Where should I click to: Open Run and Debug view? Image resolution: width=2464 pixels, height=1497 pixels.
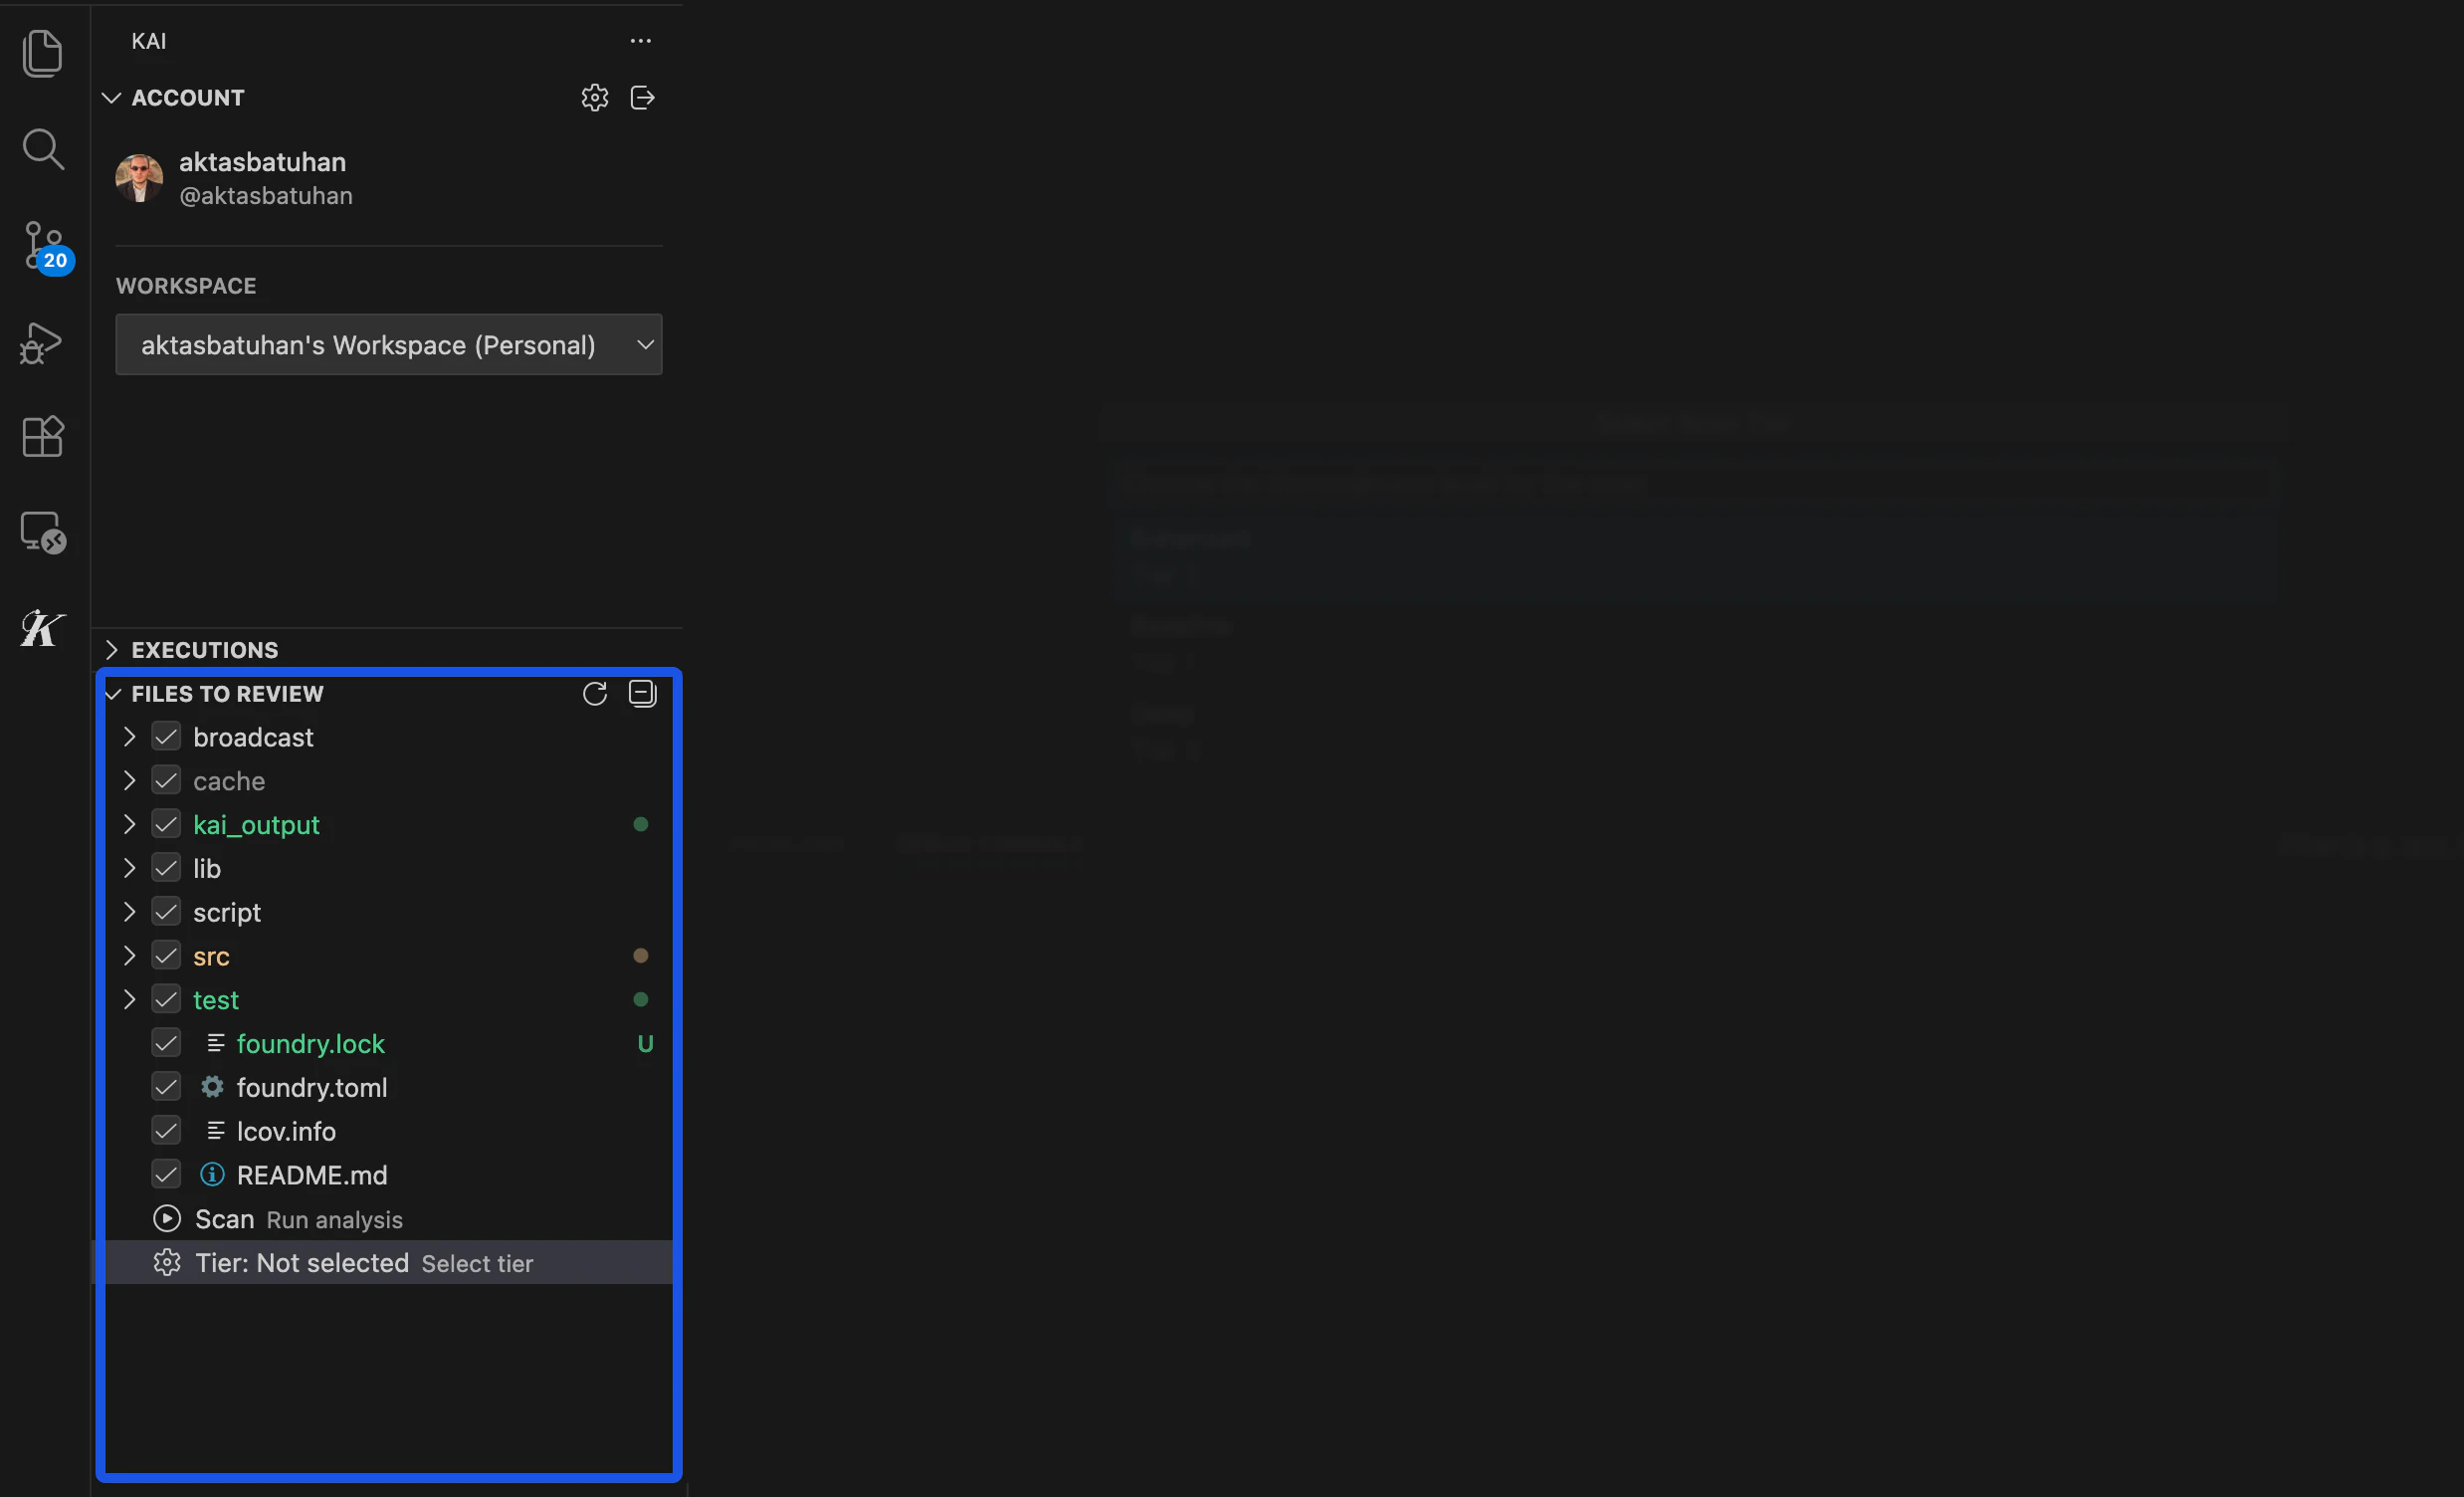click(x=42, y=343)
